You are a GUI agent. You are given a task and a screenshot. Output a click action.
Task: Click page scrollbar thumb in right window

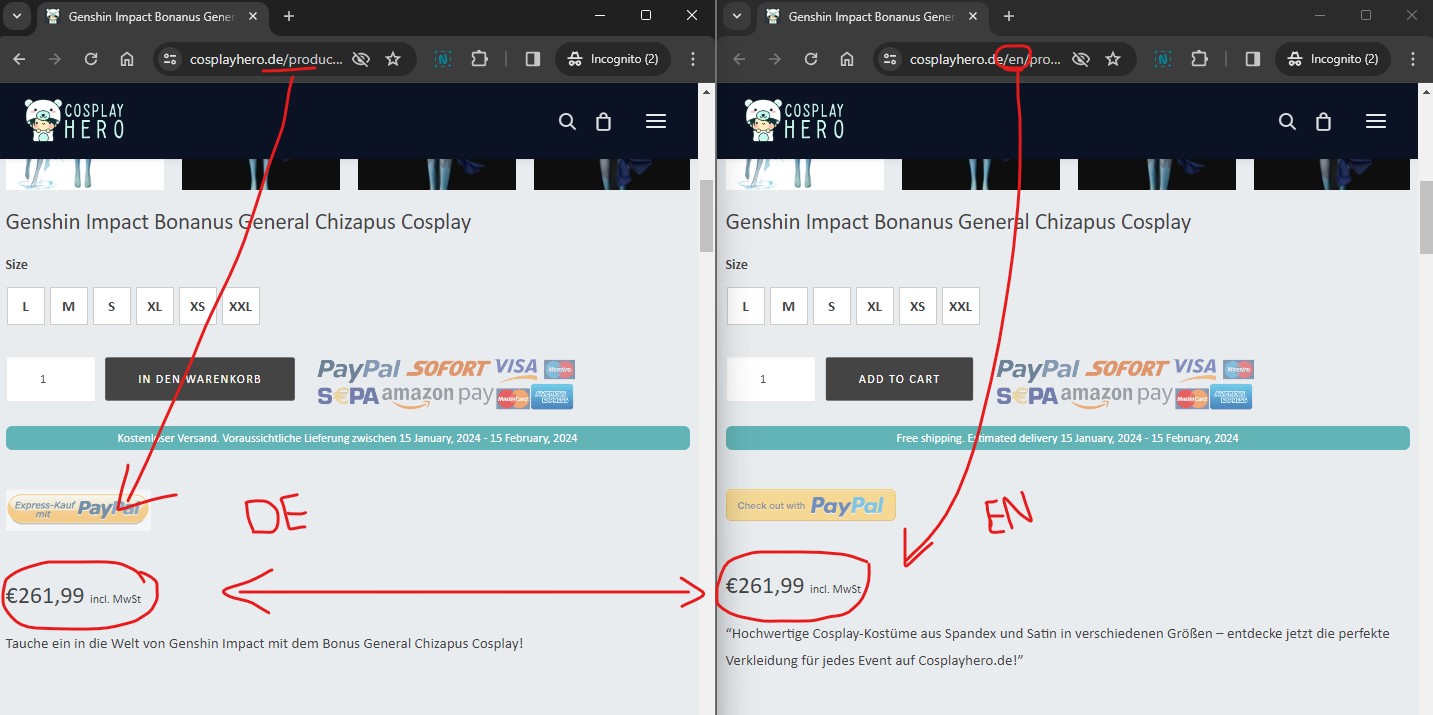coord(1426,215)
